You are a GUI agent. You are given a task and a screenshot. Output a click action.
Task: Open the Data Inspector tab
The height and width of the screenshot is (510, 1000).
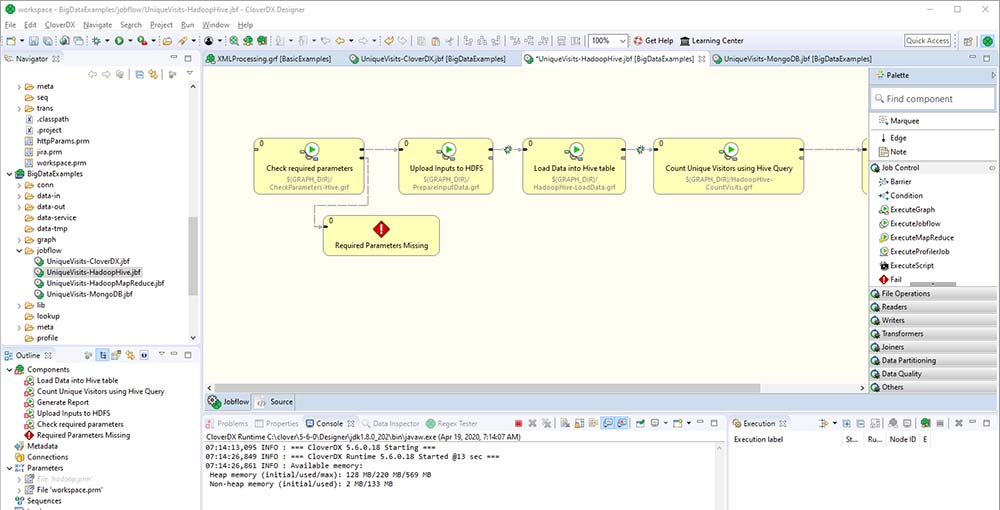[x=390, y=423]
